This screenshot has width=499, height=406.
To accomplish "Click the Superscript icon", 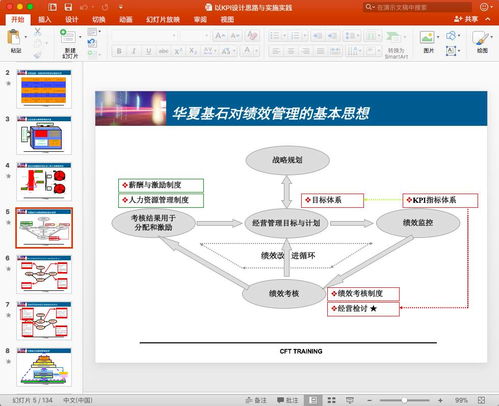I will pos(178,51).
